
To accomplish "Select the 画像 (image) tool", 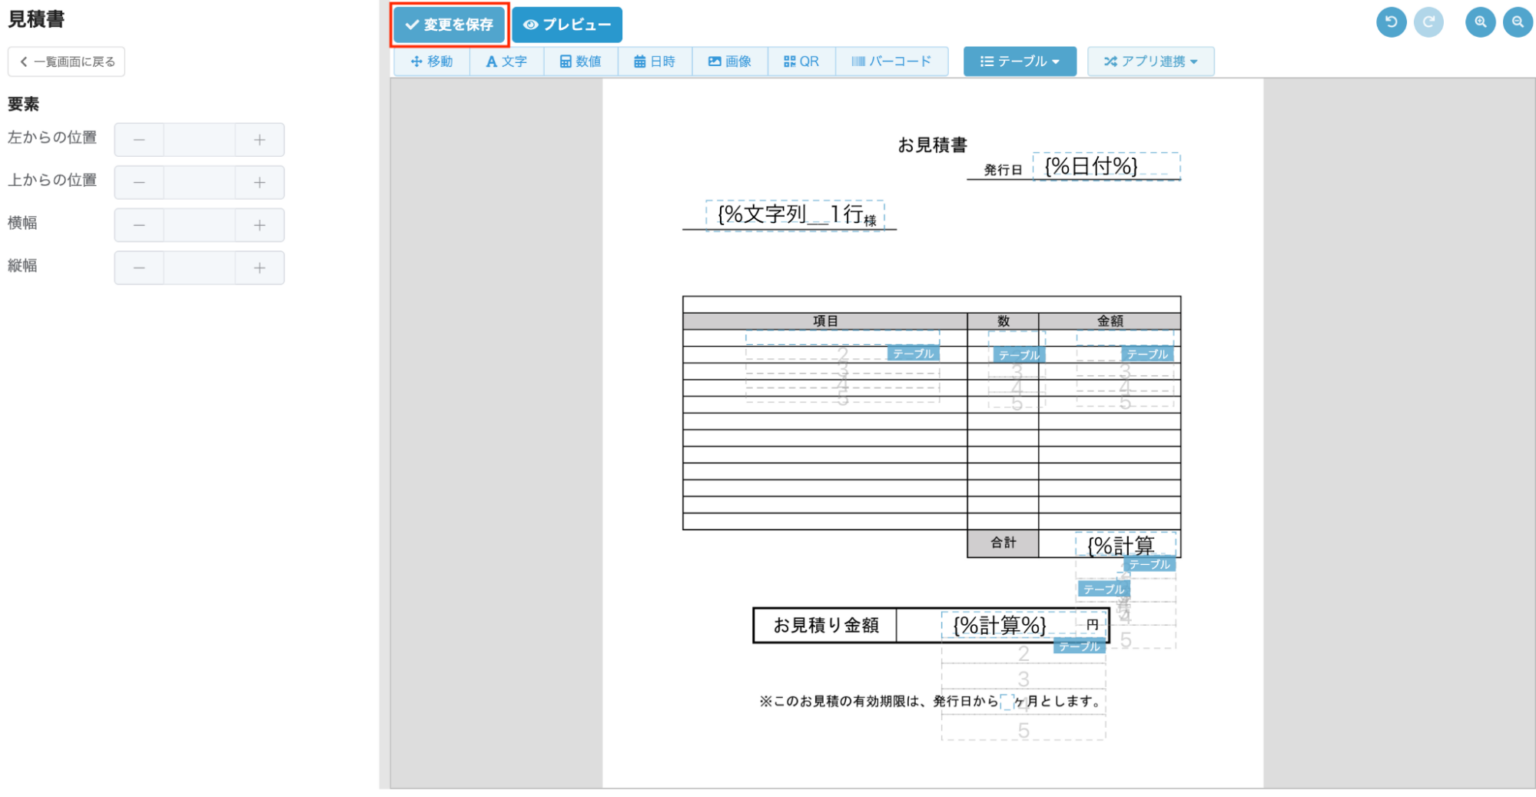I will coord(730,61).
